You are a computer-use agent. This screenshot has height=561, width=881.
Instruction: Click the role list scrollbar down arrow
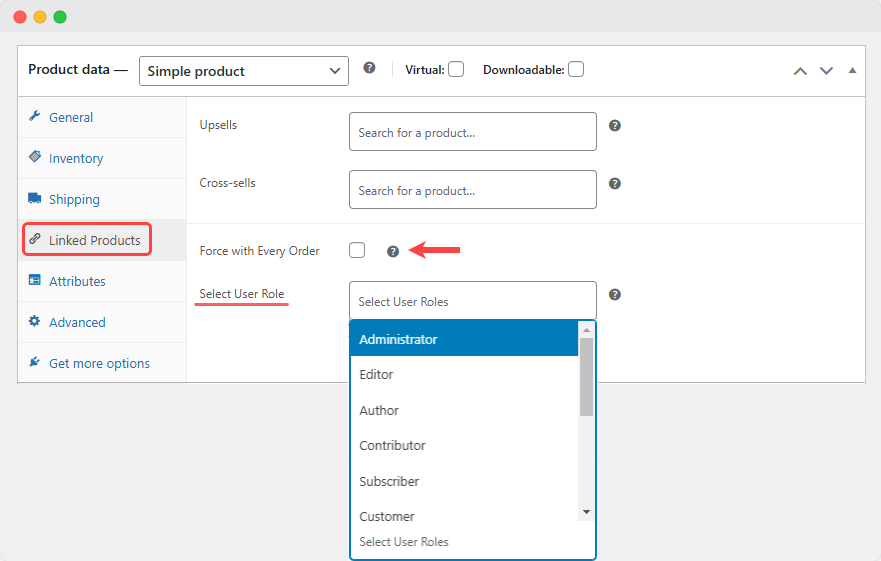tap(587, 512)
